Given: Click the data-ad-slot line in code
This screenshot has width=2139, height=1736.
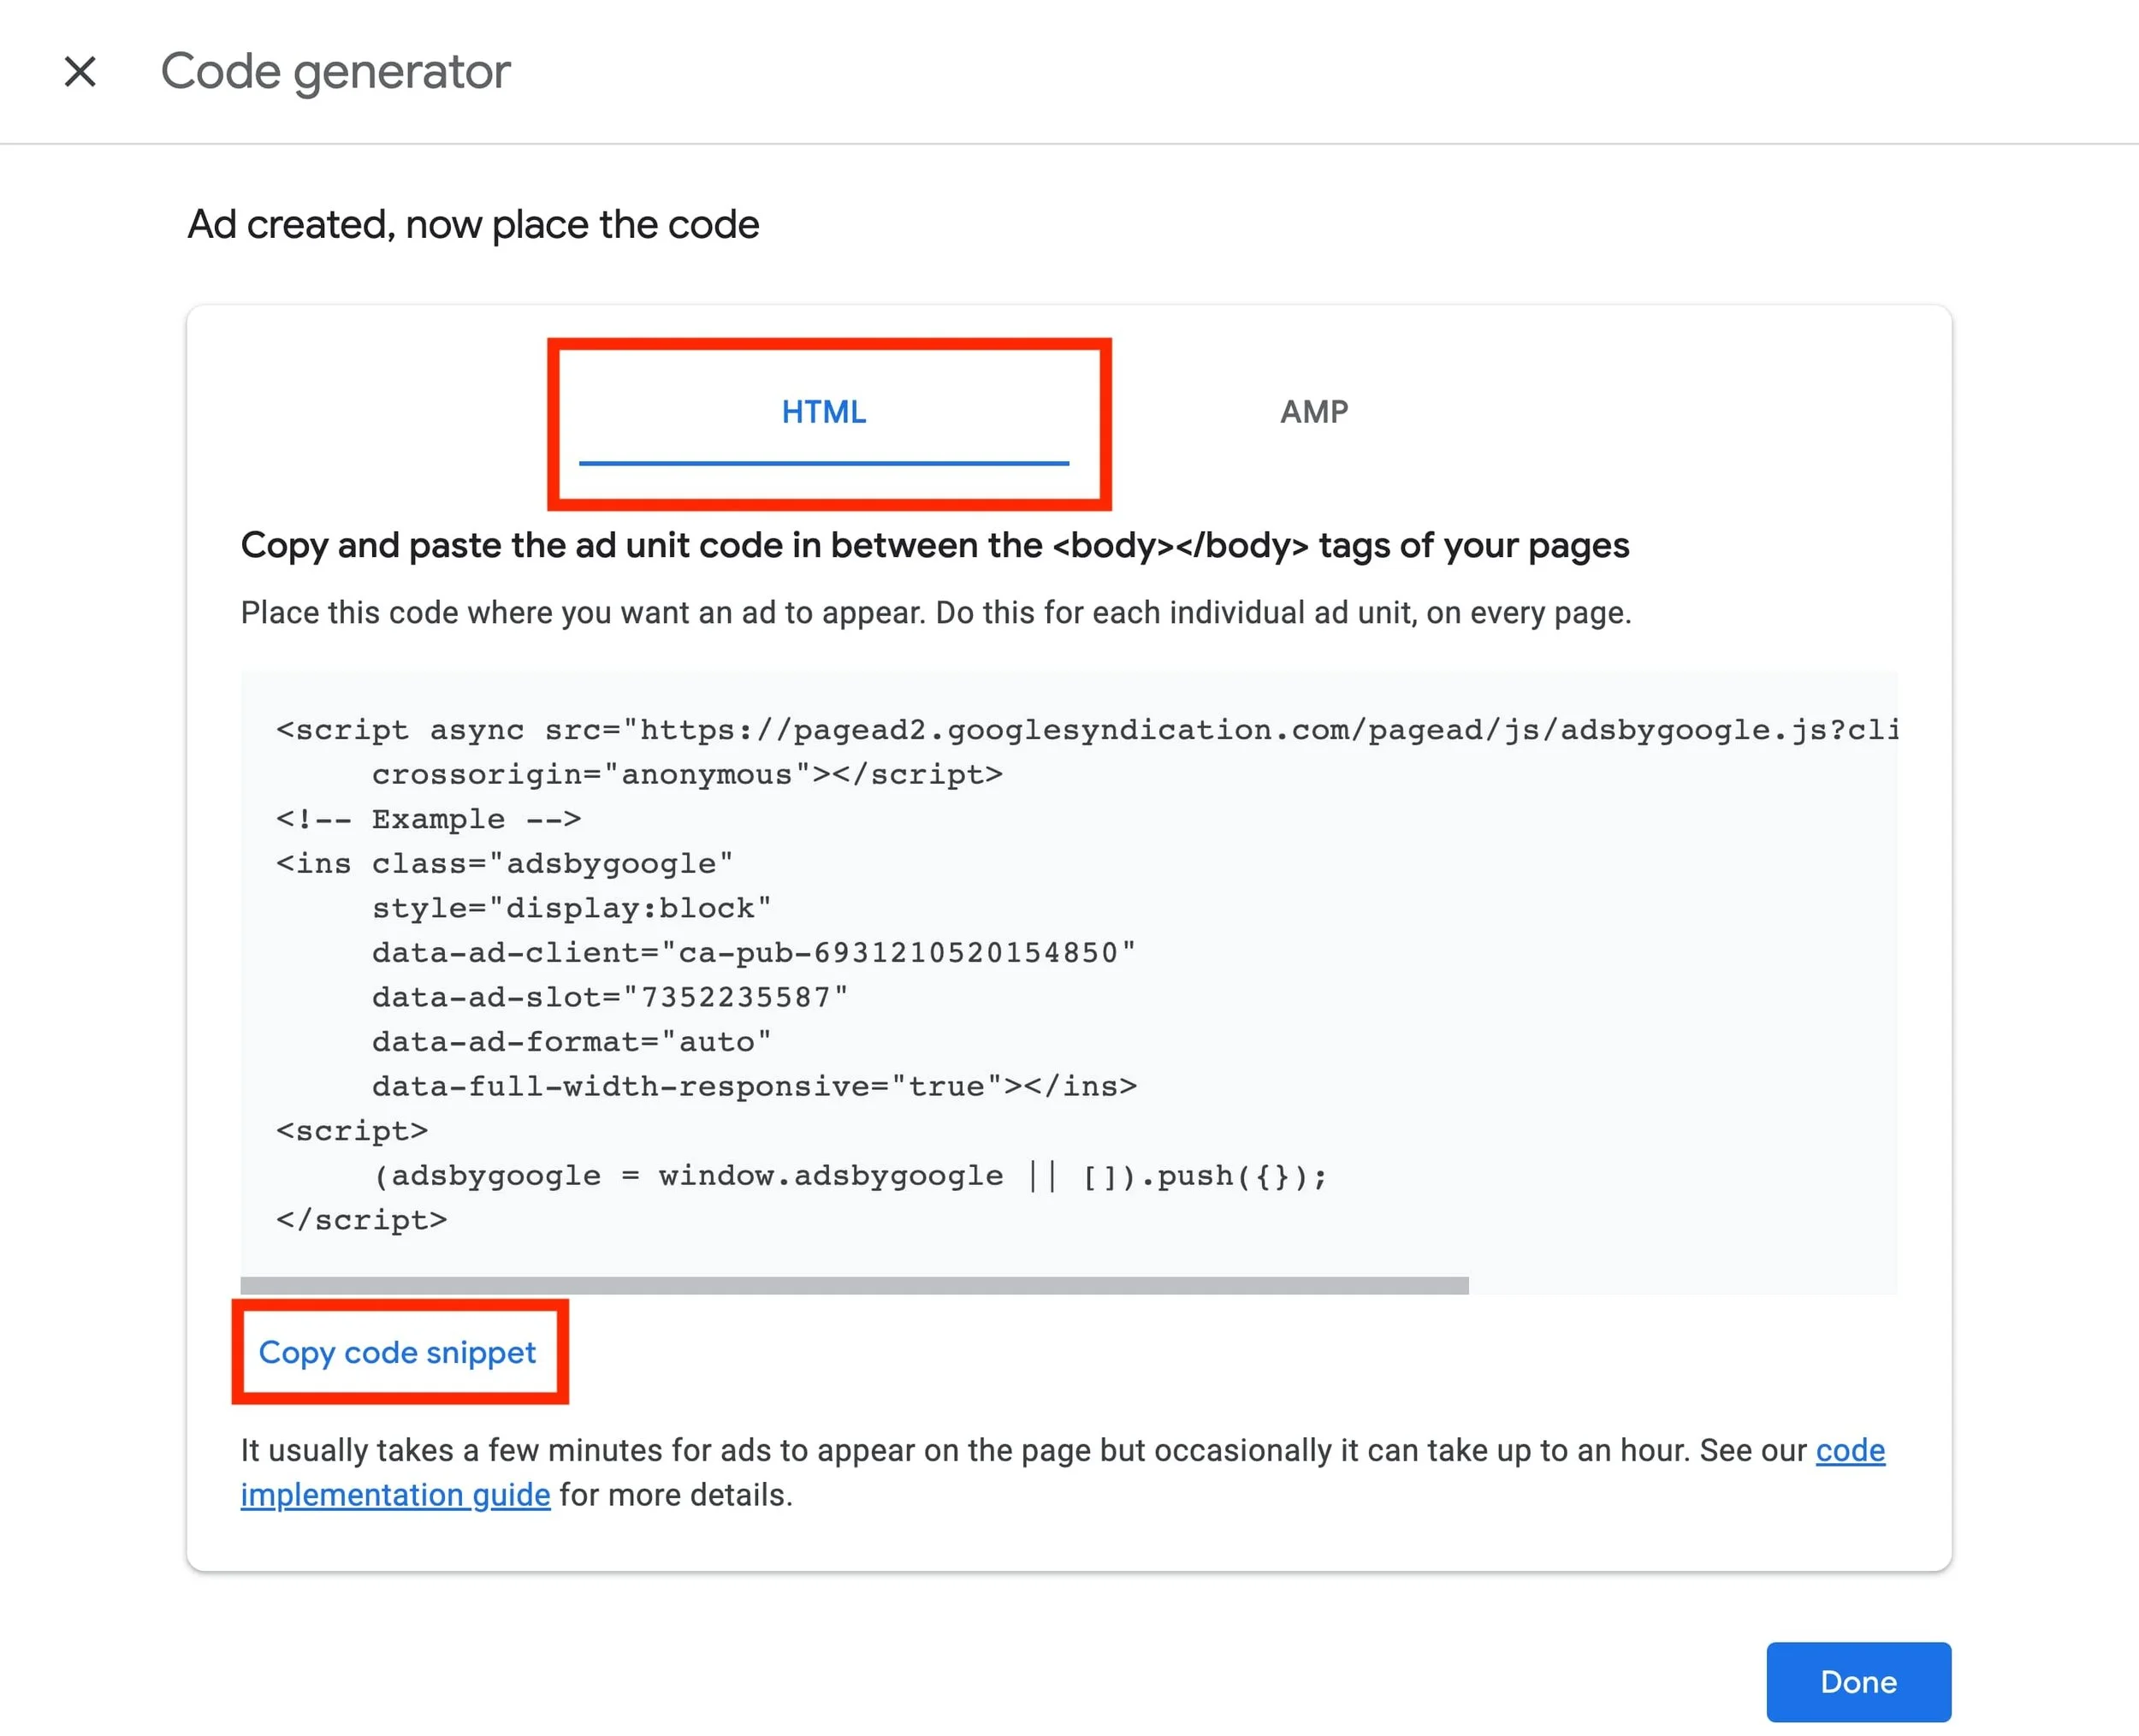Looking at the screenshot, I should click(609, 997).
